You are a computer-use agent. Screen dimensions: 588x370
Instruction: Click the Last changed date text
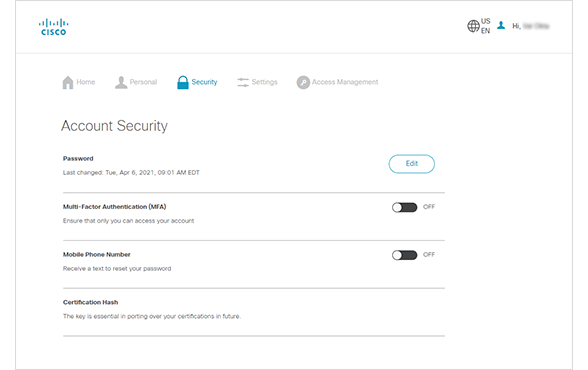click(131, 172)
